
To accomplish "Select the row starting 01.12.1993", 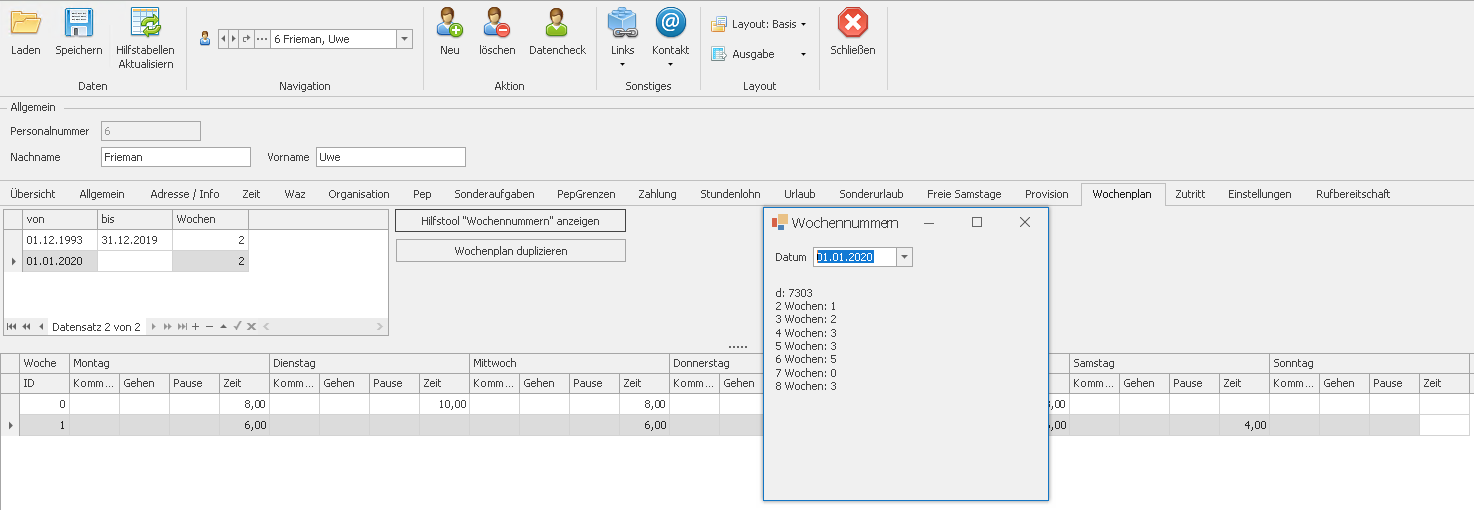I will pos(60,240).
